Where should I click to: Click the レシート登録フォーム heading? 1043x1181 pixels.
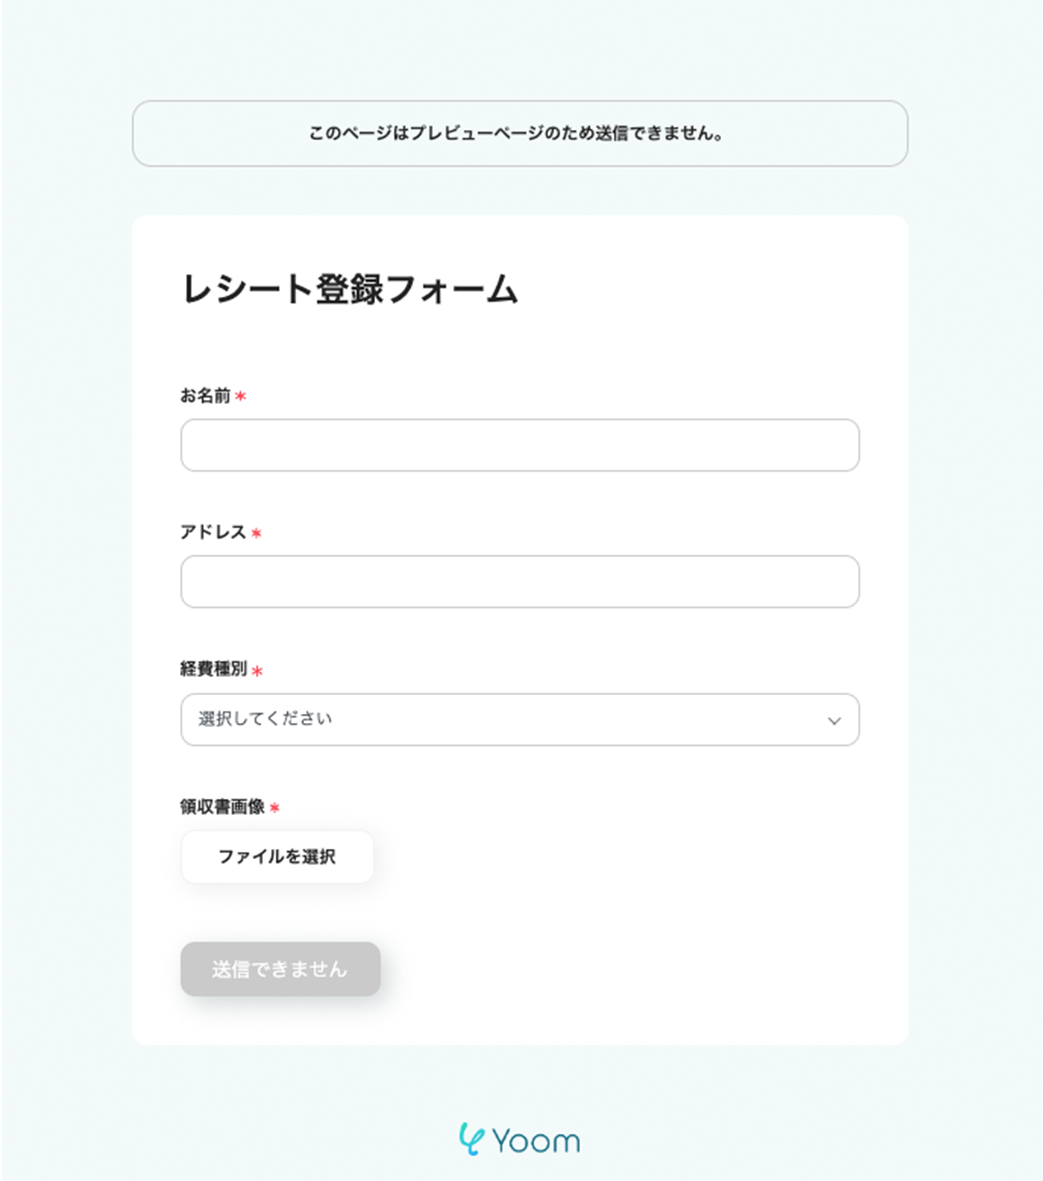[349, 288]
